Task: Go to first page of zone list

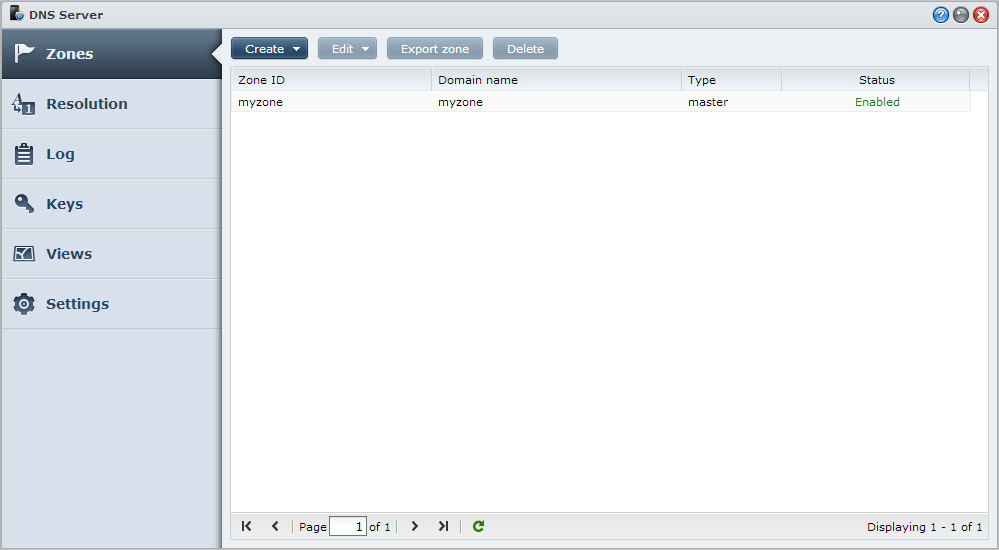Action: 247,526
